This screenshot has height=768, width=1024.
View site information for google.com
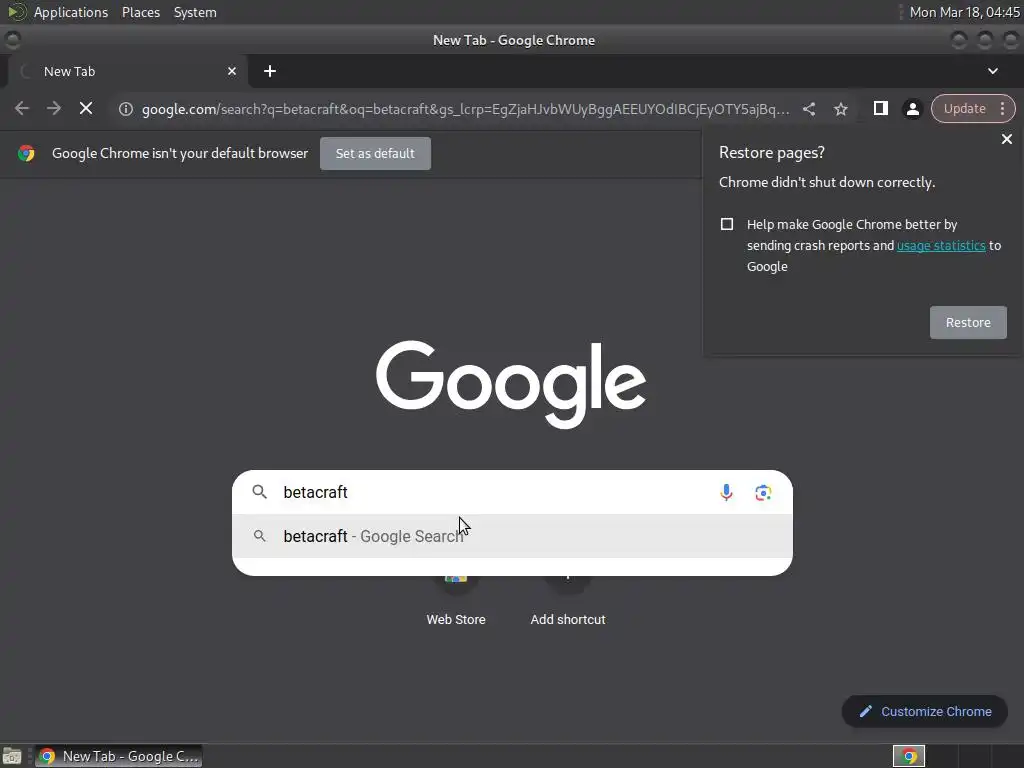click(125, 109)
